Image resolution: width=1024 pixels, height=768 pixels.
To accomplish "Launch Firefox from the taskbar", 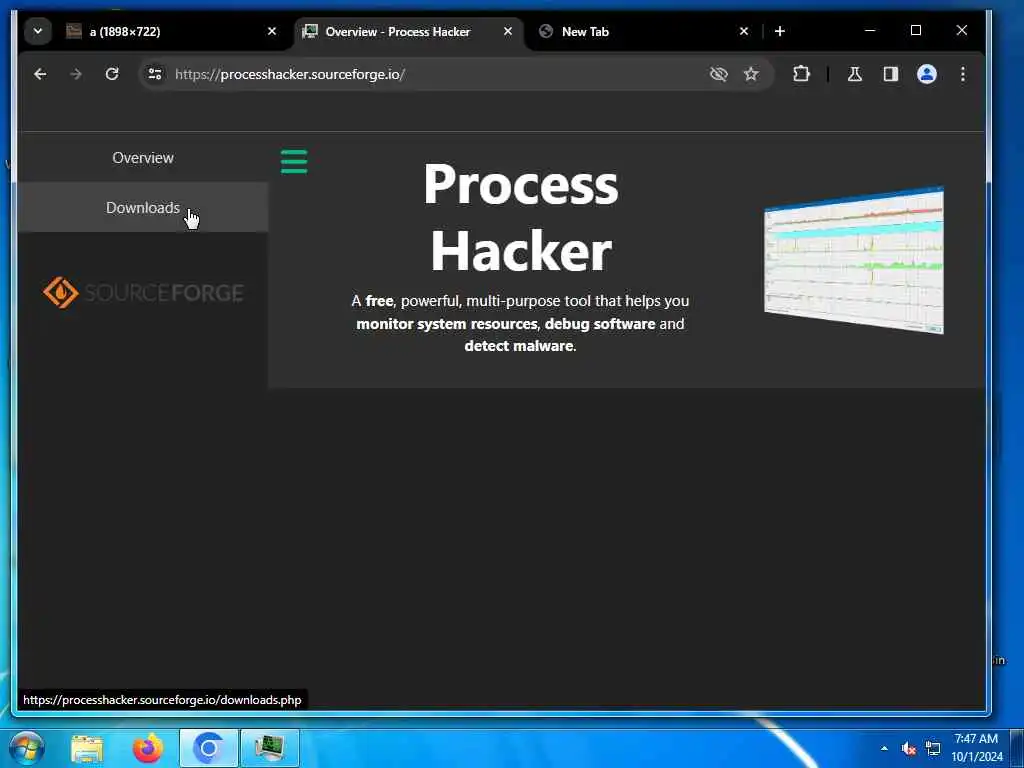I will click(x=148, y=748).
